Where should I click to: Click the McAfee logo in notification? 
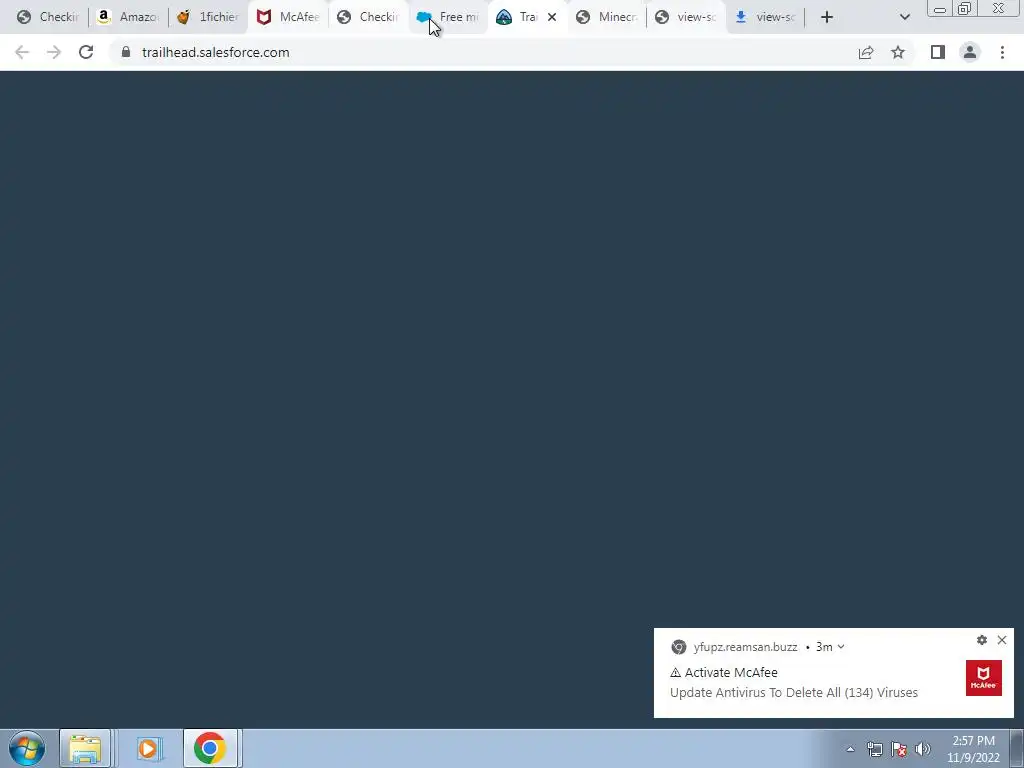(984, 677)
